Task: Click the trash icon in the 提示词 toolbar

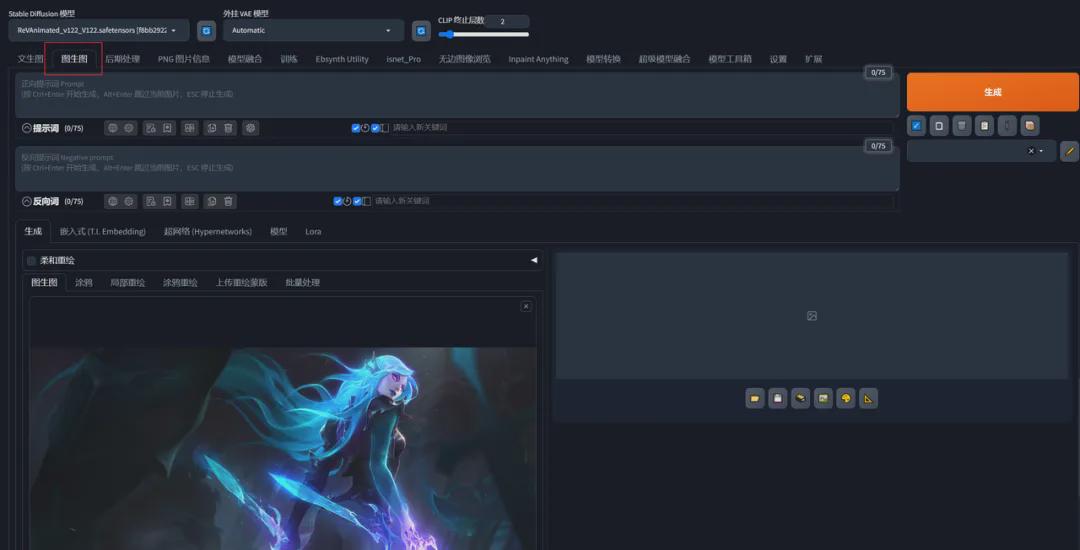Action: pos(229,128)
